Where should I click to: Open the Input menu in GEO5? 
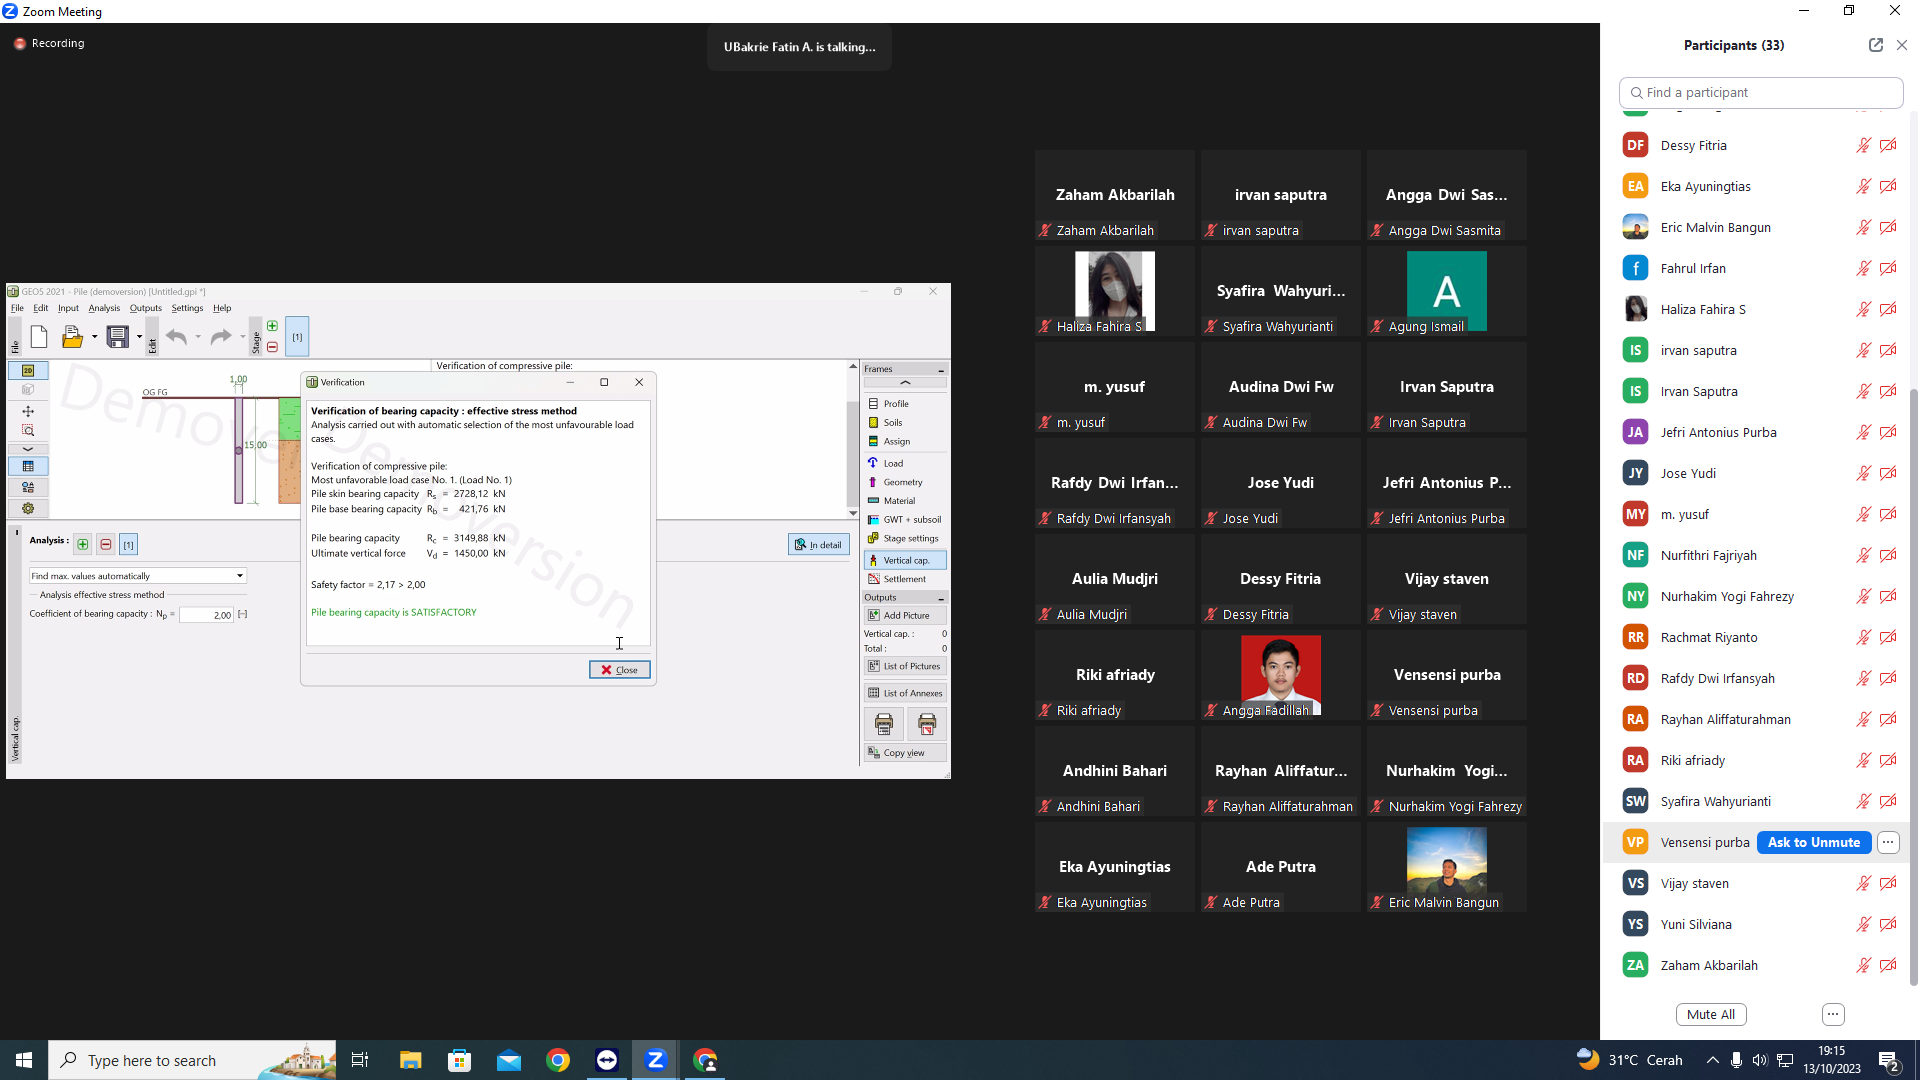coord(68,308)
